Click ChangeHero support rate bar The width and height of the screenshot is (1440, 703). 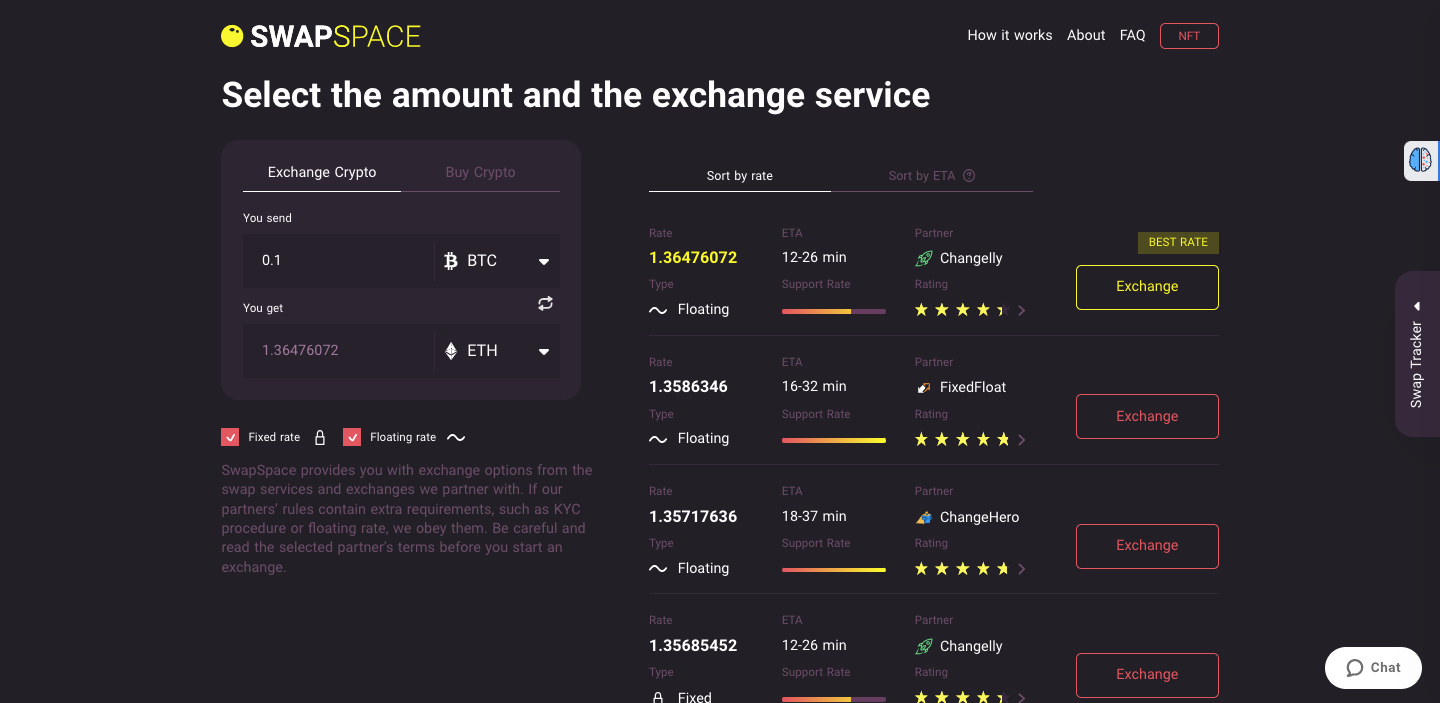(834, 570)
